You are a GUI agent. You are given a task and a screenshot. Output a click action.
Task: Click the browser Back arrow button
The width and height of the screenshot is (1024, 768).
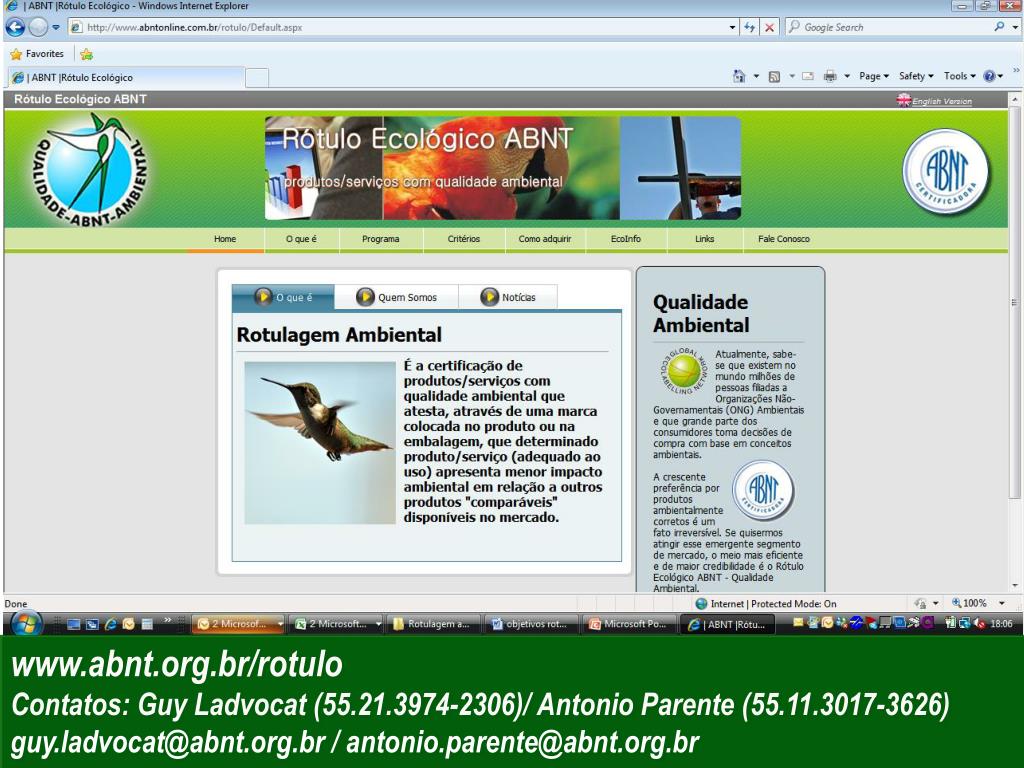click(15, 27)
